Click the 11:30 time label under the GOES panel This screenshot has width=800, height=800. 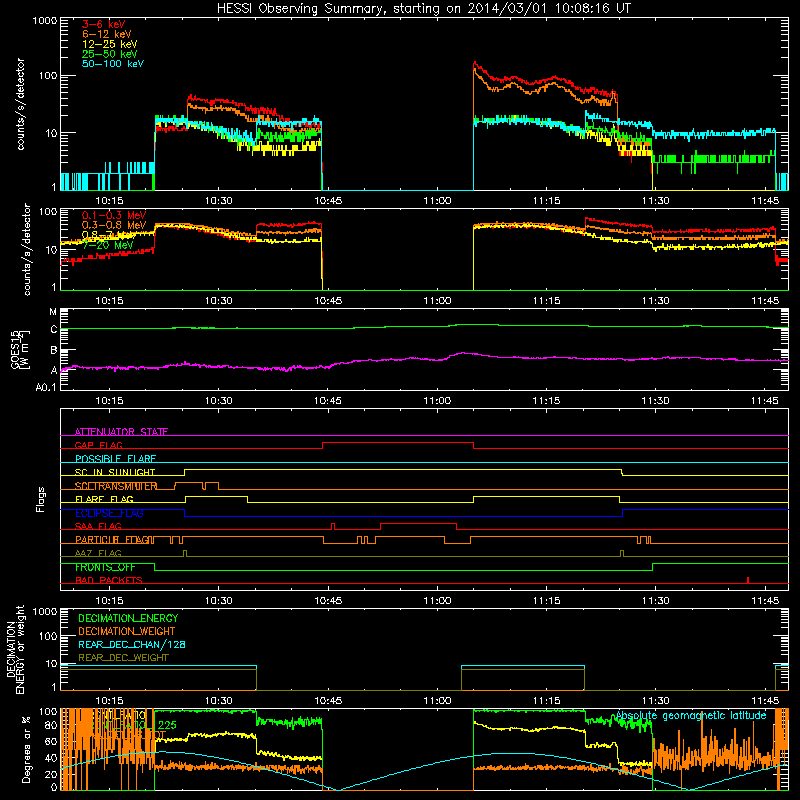(656, 401)
